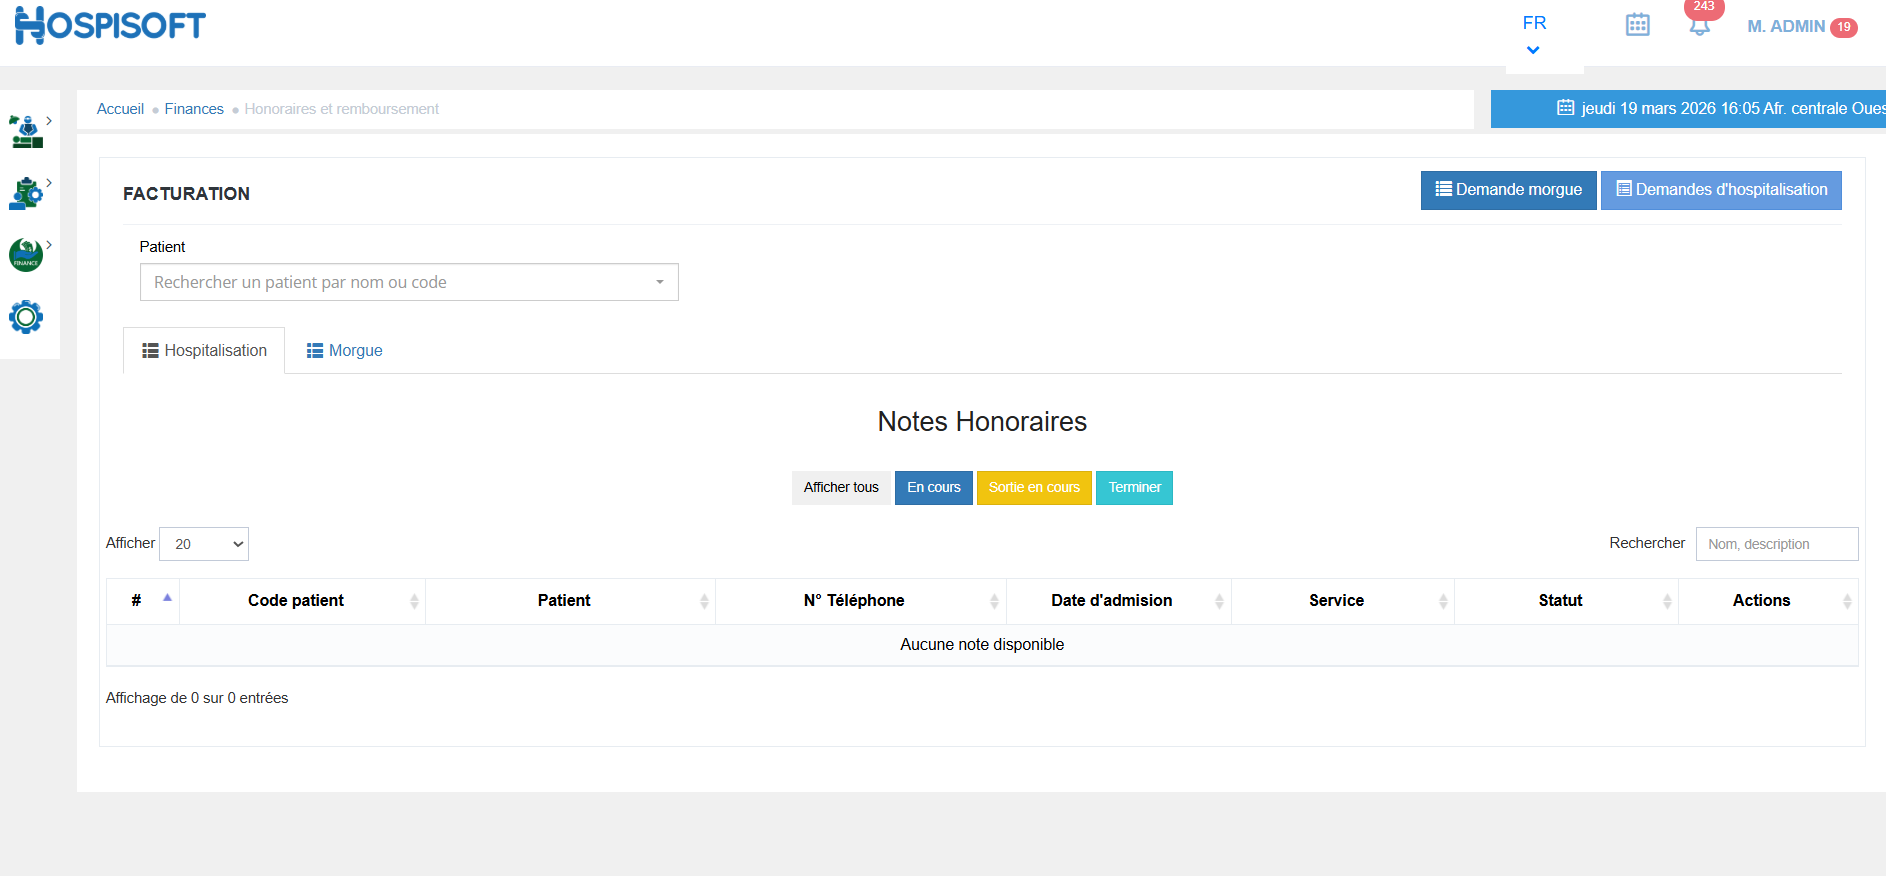Screen dimensions: 1886x878
Task: Open the Finance module sidebar icon
Action: [x=26, y=255]
